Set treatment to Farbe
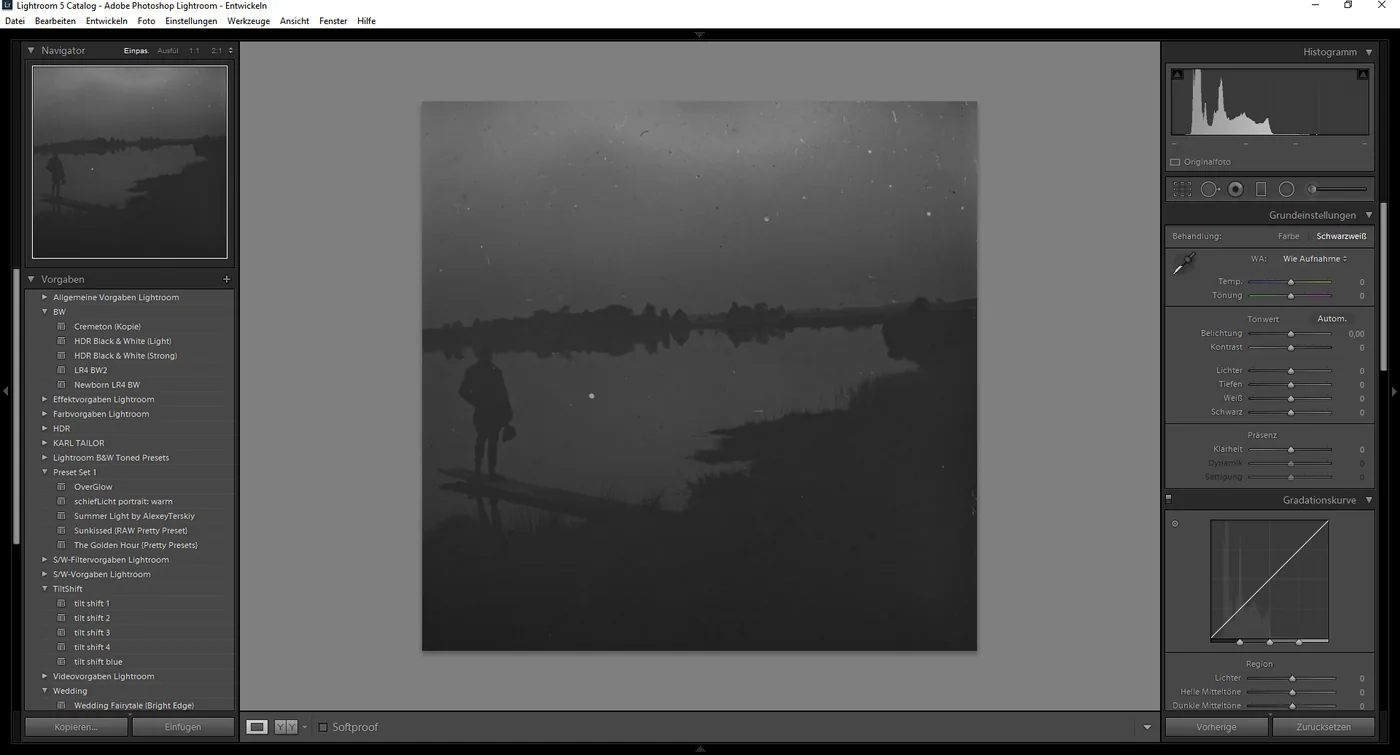The width and height of the screenshot is (1400, 755). 1288,237
